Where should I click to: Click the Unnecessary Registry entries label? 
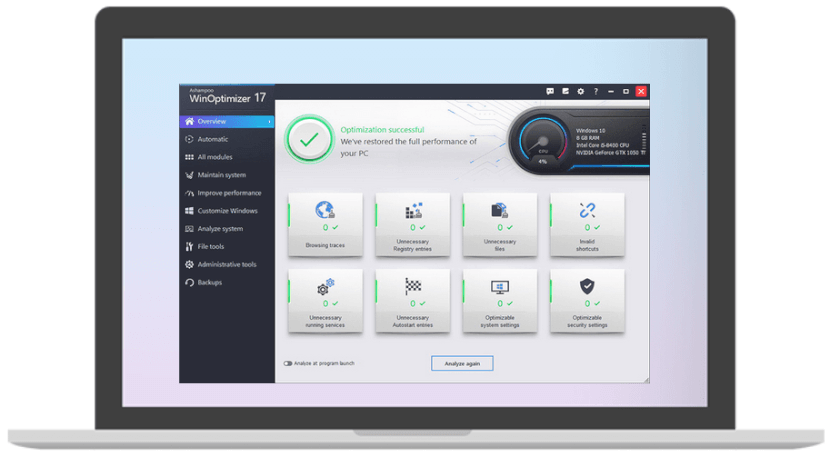click(412, 245)
